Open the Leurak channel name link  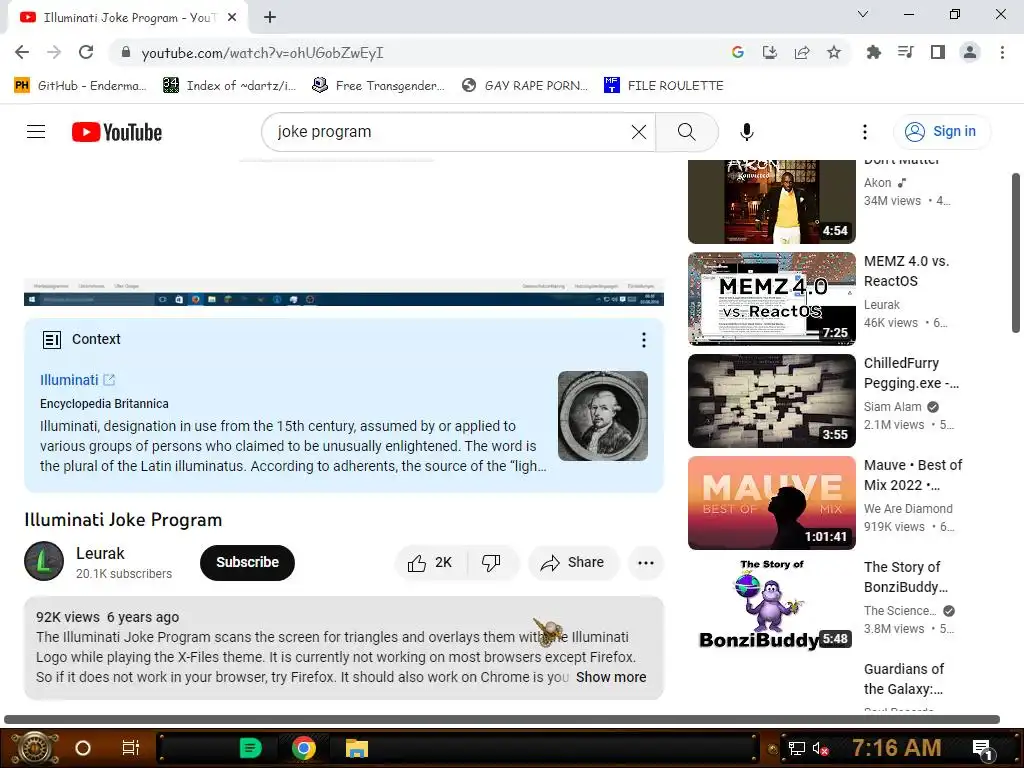tap(100, 553)
